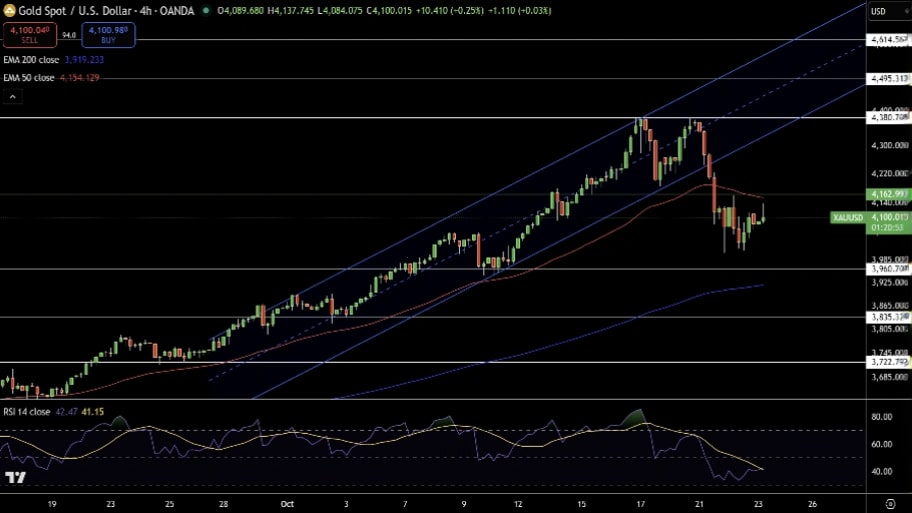Screen dimensions: 912x513
Task: Open chart settings gear at bottom right
Action: [x=890, y=504]
